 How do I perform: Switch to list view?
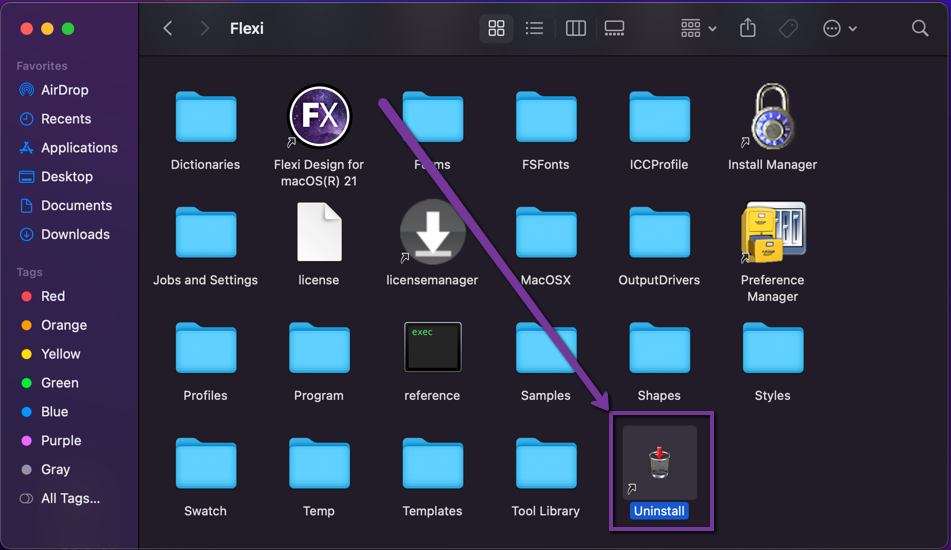pos(535,29)
